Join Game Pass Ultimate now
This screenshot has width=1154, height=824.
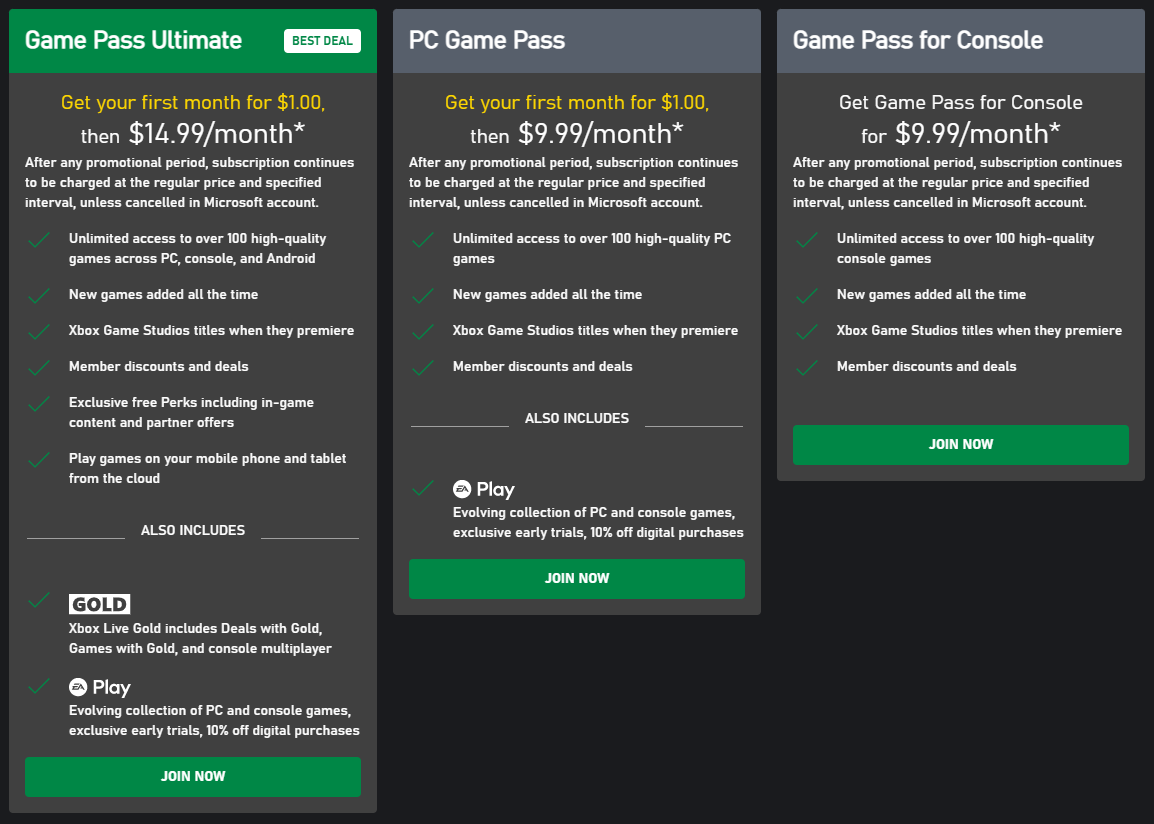click(193, 776)
